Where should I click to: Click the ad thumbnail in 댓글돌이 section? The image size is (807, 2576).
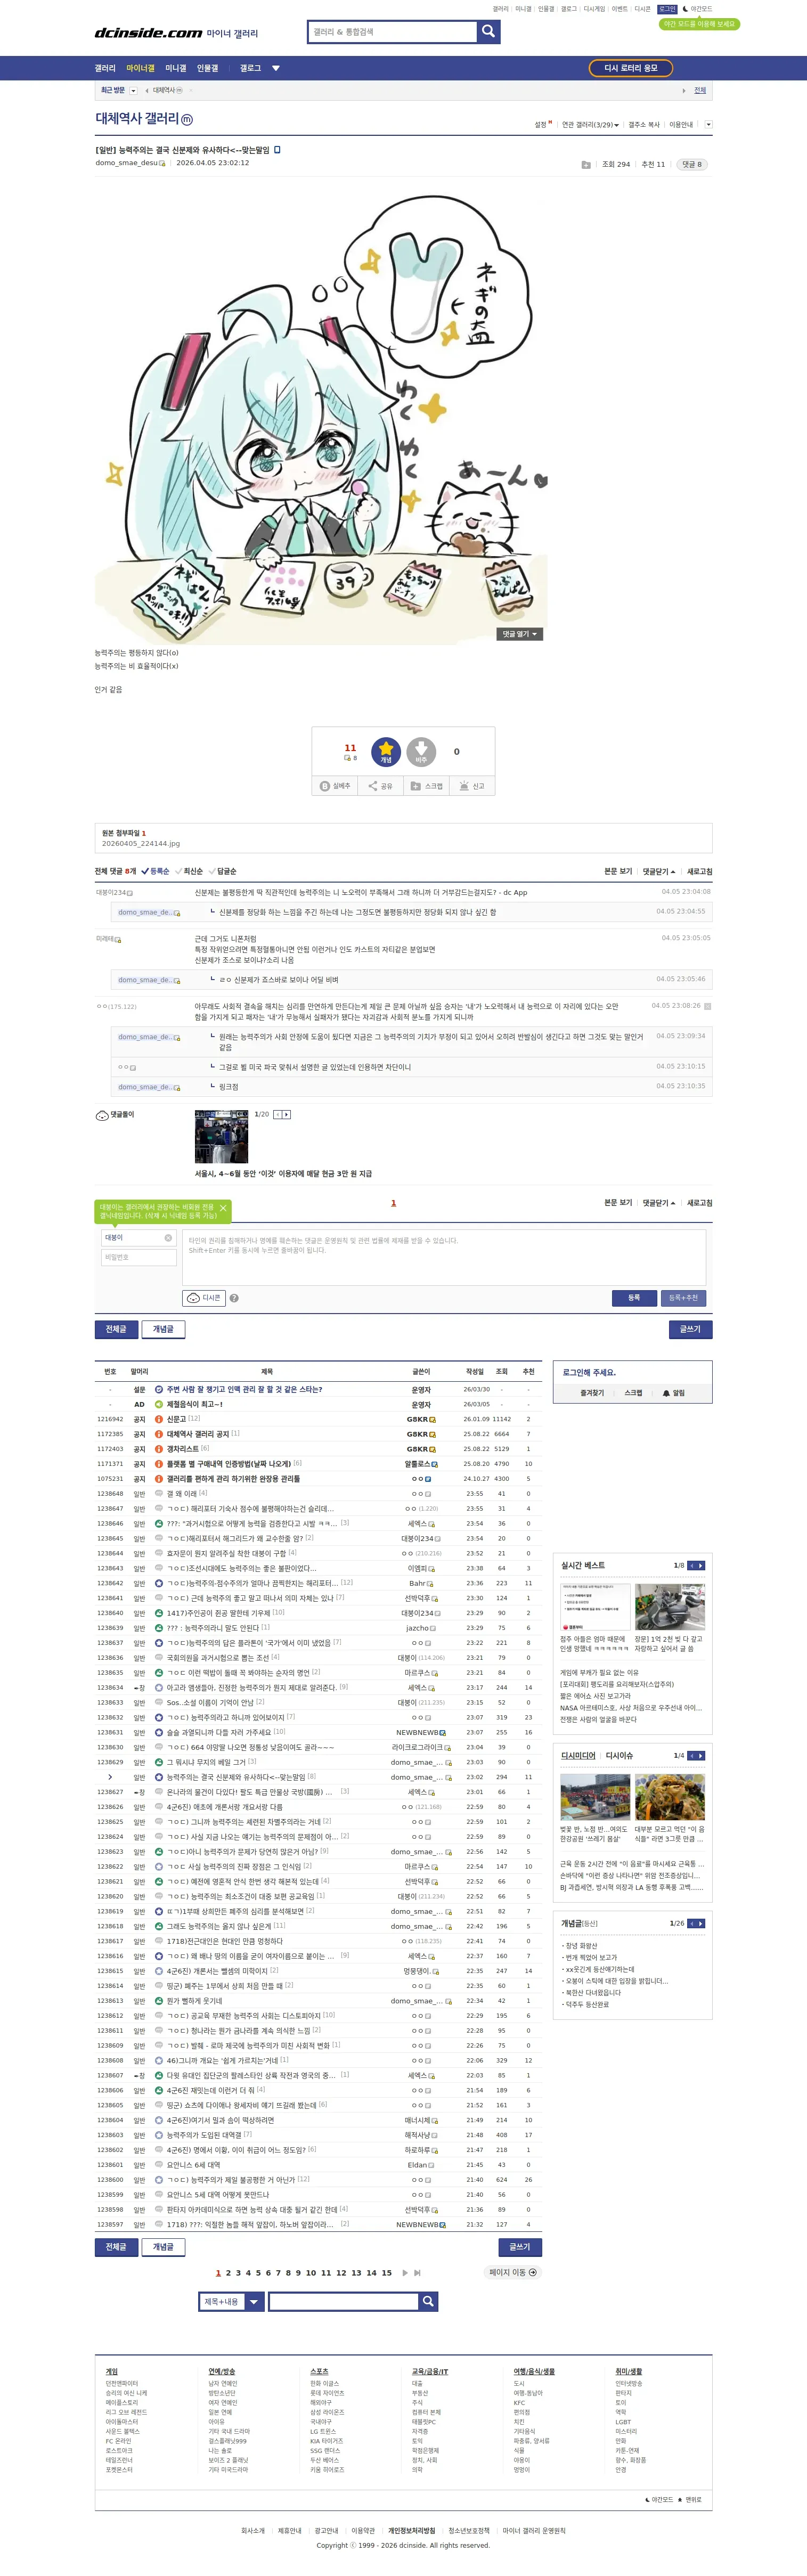(x=221, y=1136)
